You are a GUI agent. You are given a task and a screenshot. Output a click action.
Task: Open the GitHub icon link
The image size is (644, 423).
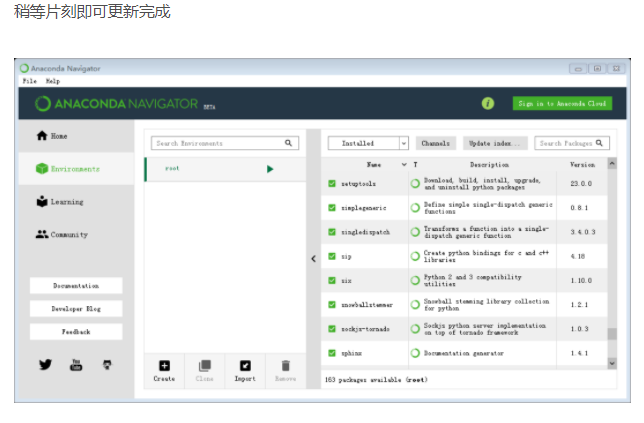click(x=107, y=364)
